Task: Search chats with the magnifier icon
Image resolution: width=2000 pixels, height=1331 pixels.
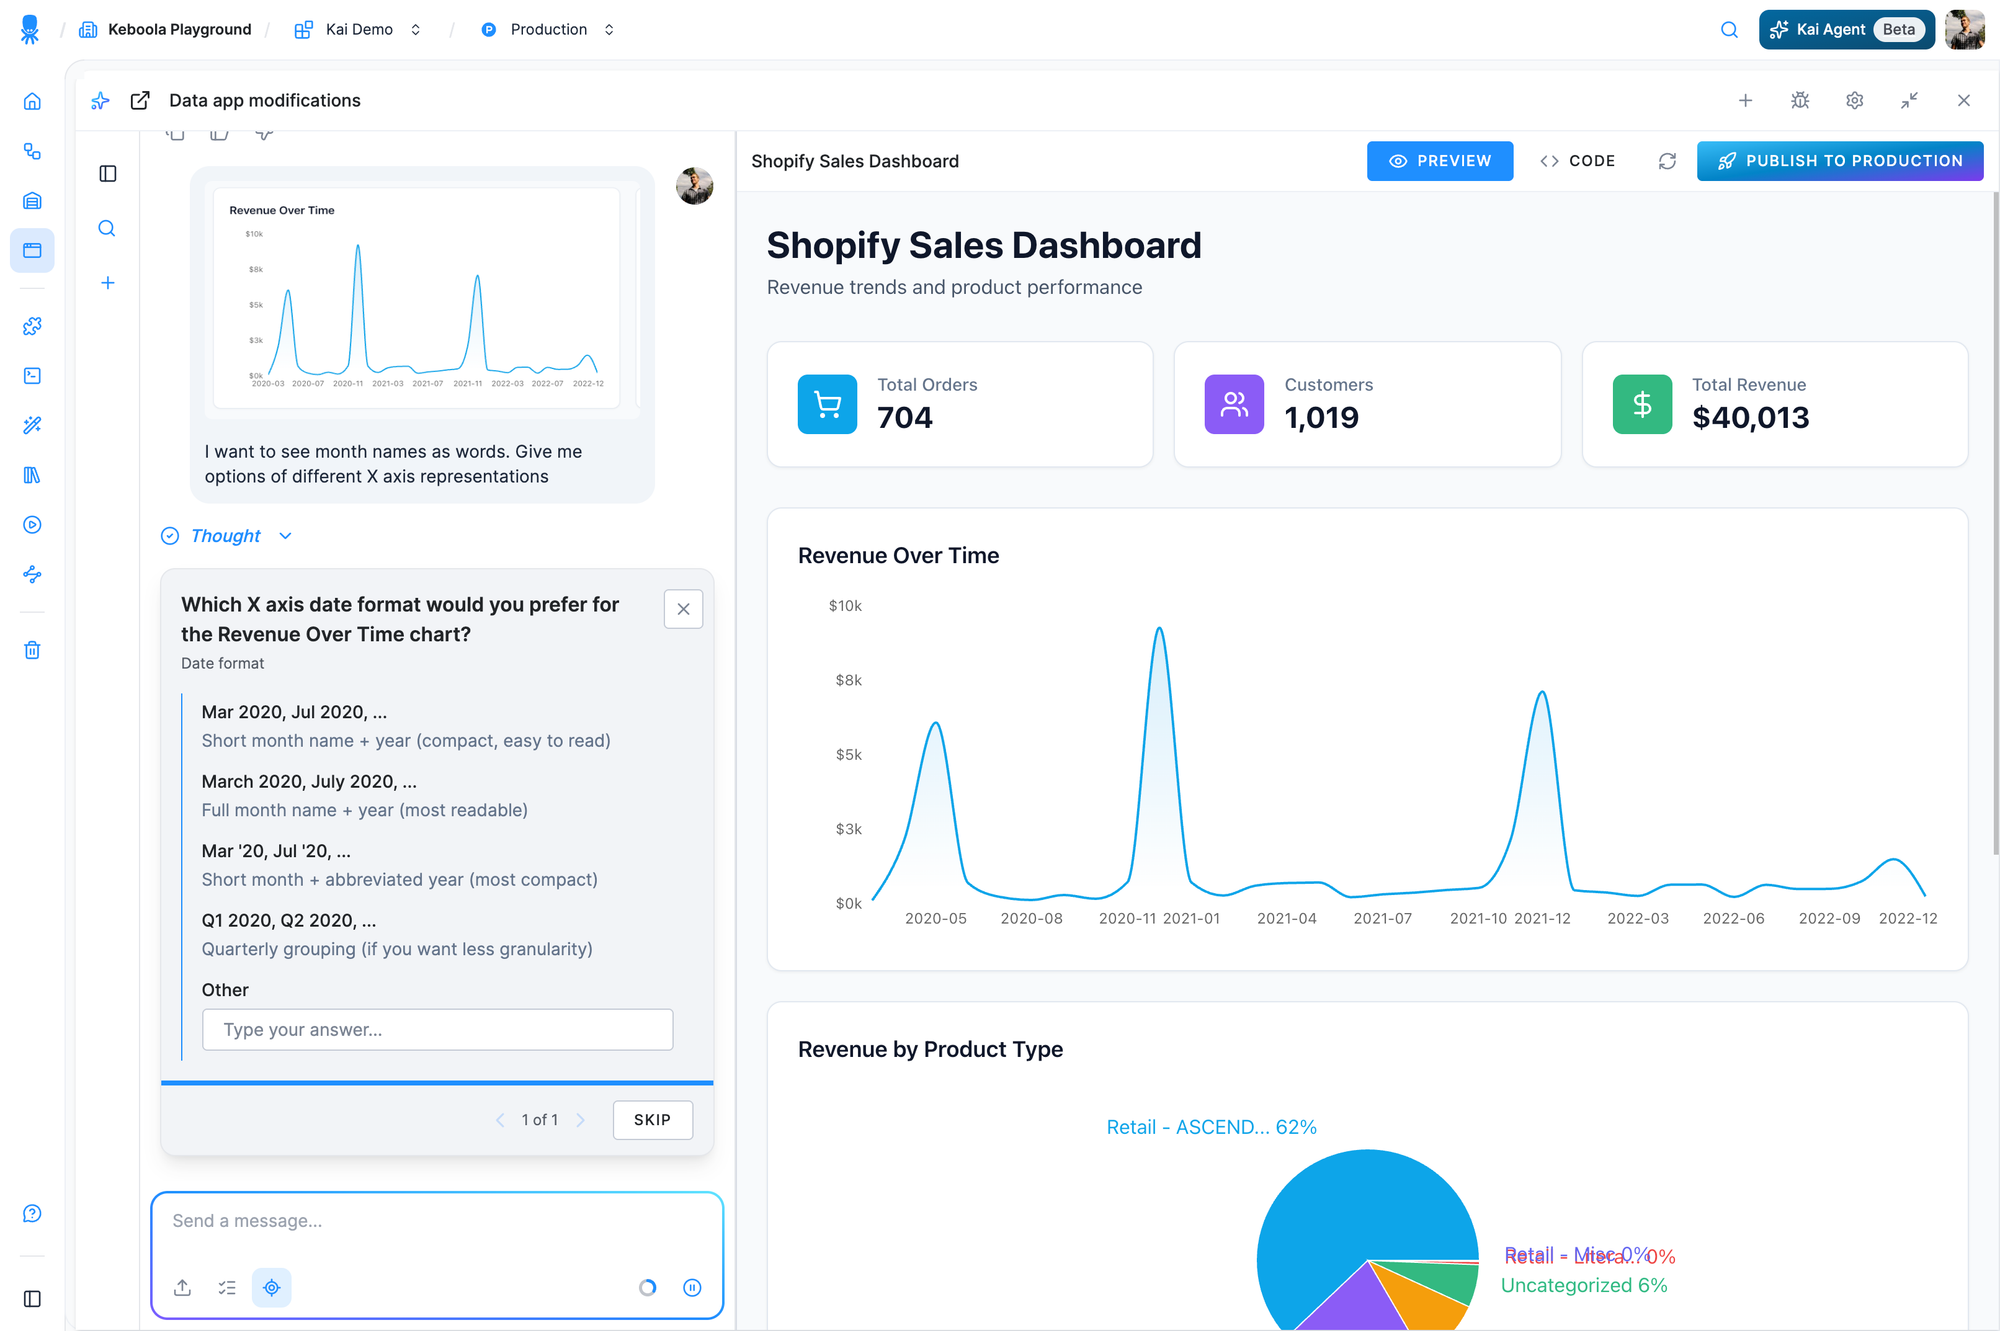Action: coord(107,228)
